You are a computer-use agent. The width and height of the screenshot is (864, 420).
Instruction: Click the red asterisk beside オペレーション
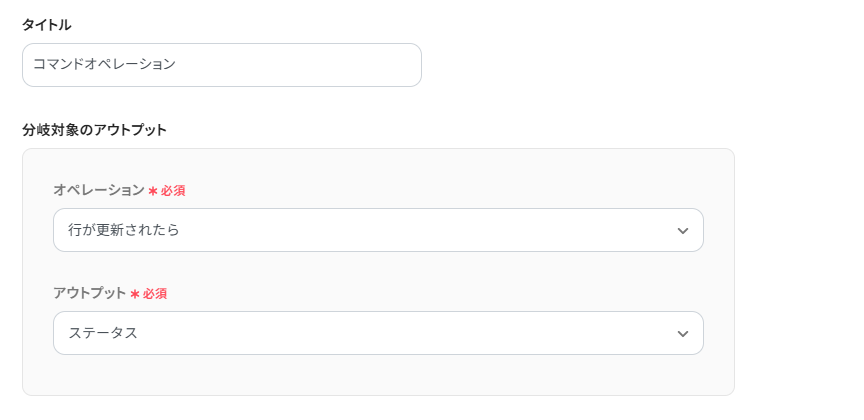(153, 191)
